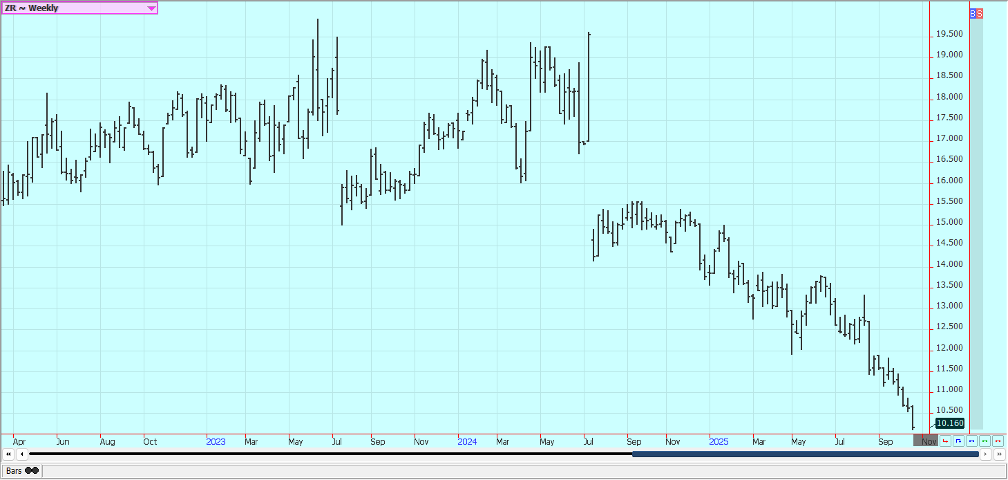Click the green dash chart icon
1008x480 pixels.
click(984, 440)
